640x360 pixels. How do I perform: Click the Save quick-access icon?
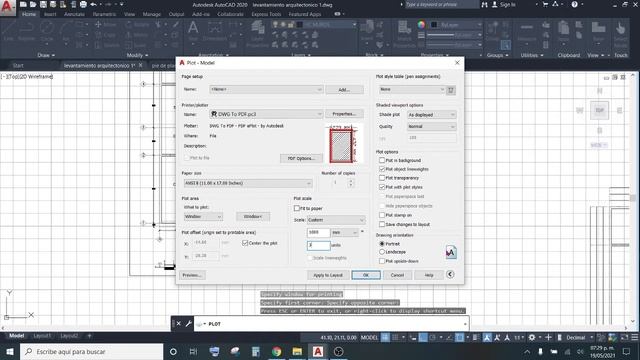(43, 4)
